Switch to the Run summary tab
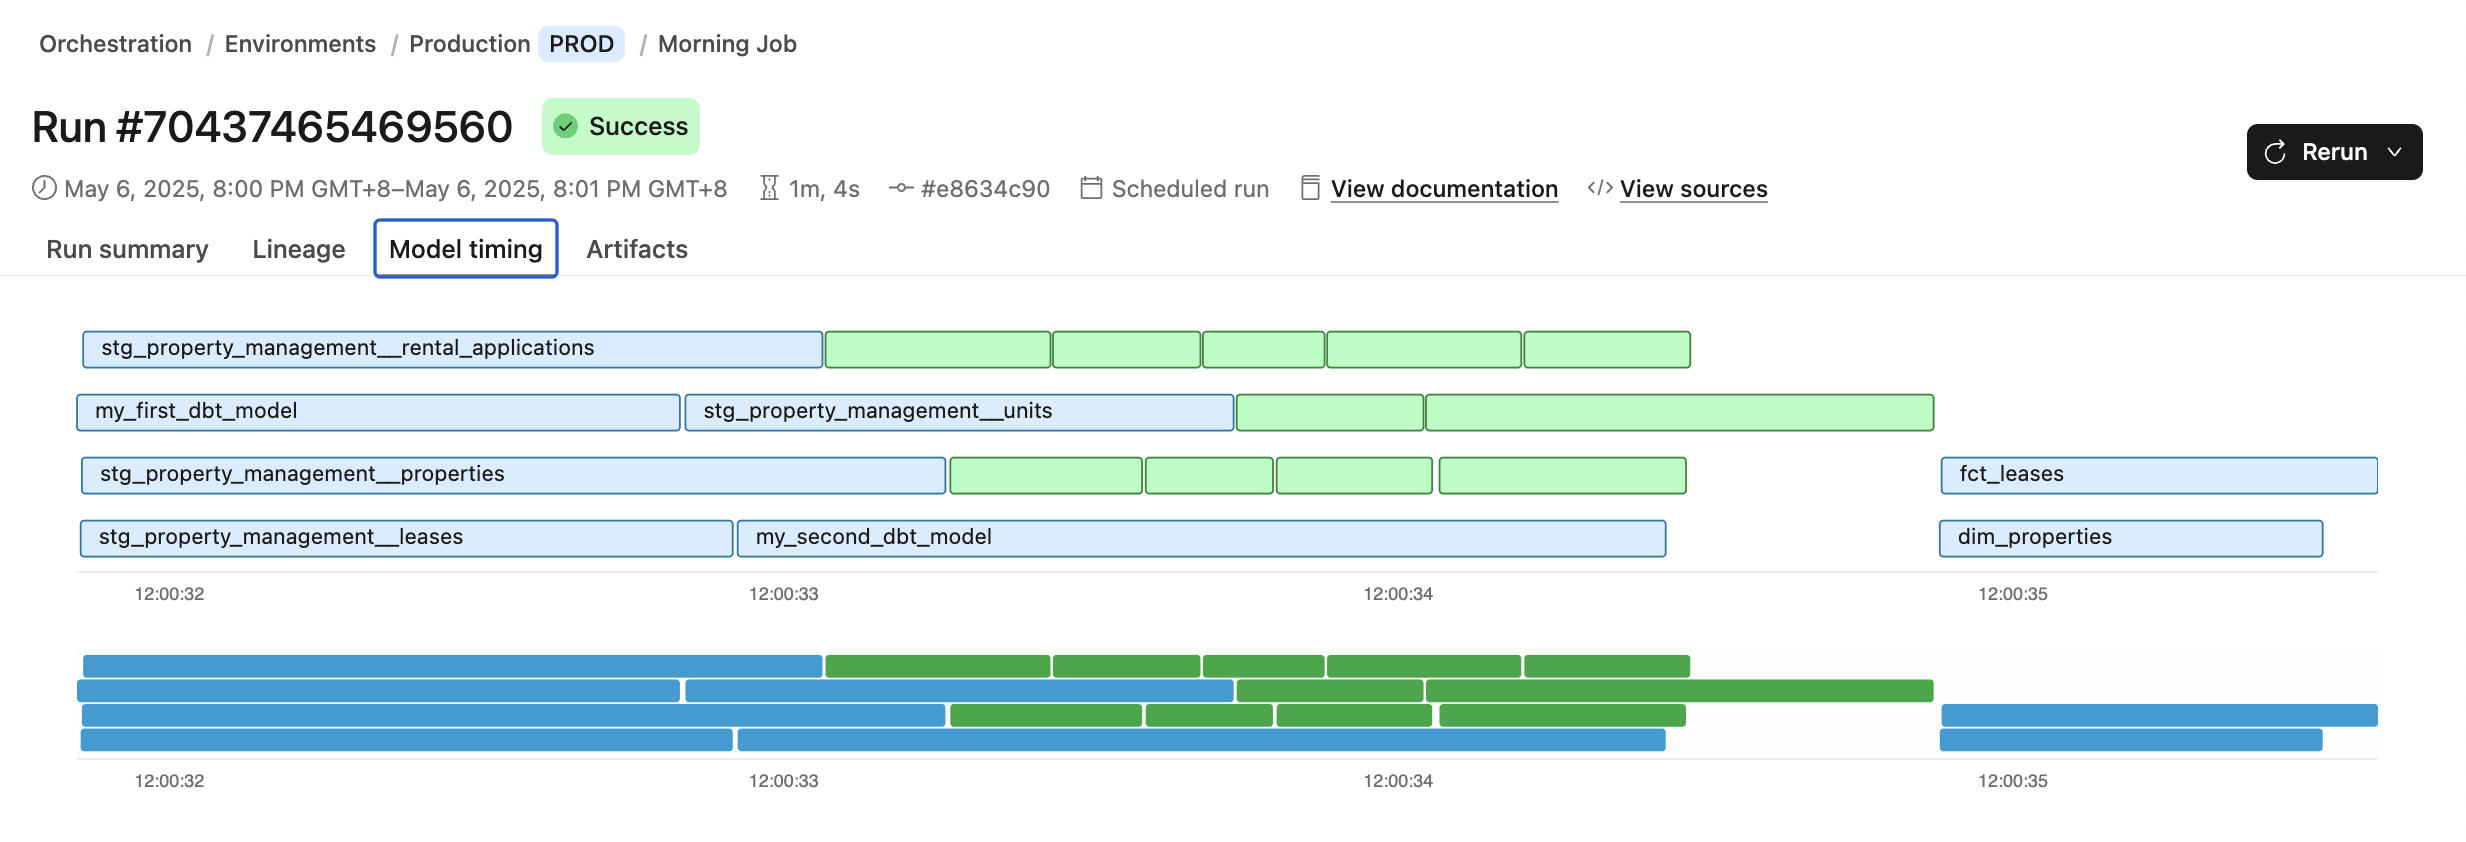This screenshot has height=842, width=2466. pos(127,249)
